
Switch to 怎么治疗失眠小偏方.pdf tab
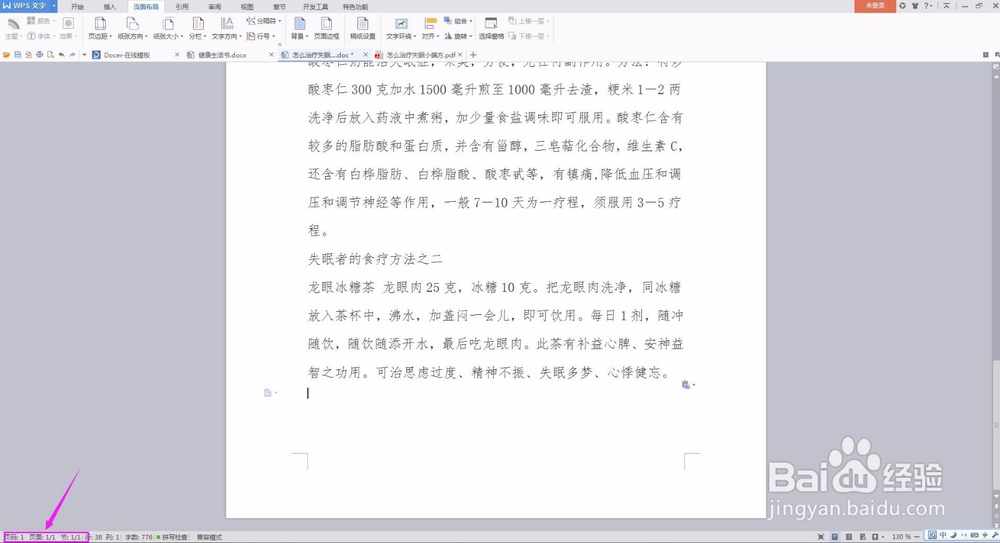pyautogui.click(x=420, y=55)
